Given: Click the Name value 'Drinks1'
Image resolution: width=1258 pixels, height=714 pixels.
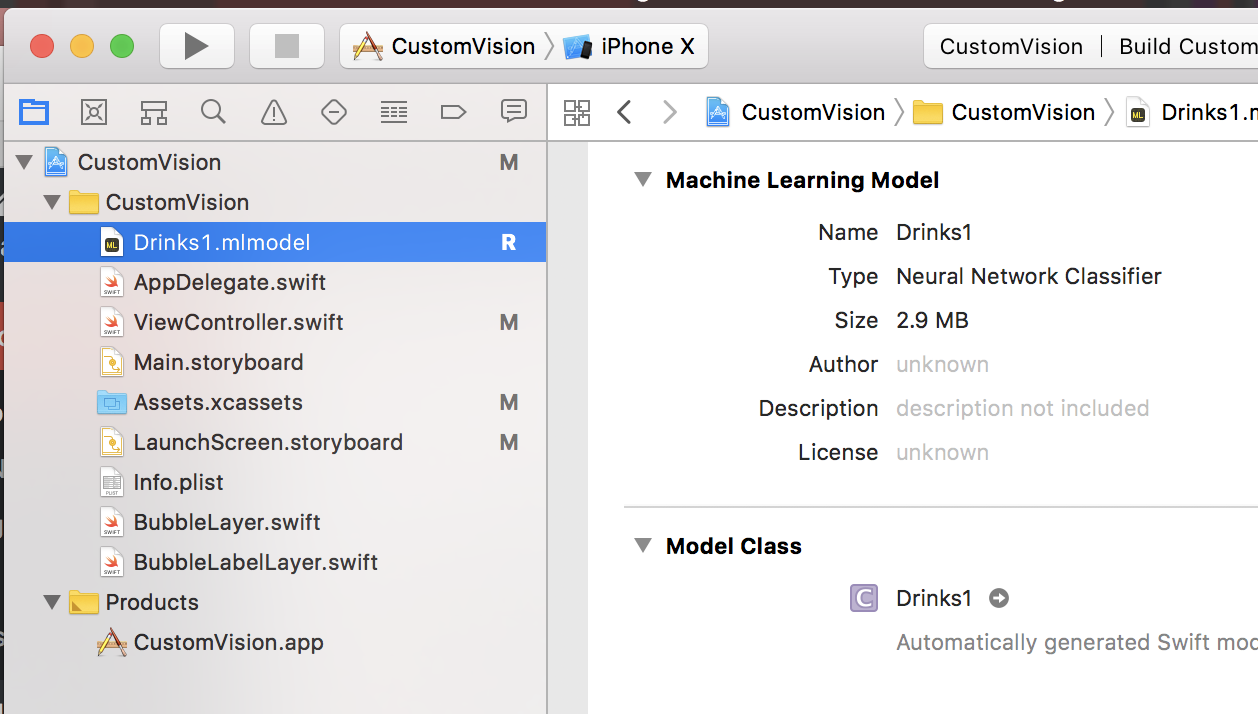Looking at the screenshot, I should pyautogui.click(x=934, y=232).
